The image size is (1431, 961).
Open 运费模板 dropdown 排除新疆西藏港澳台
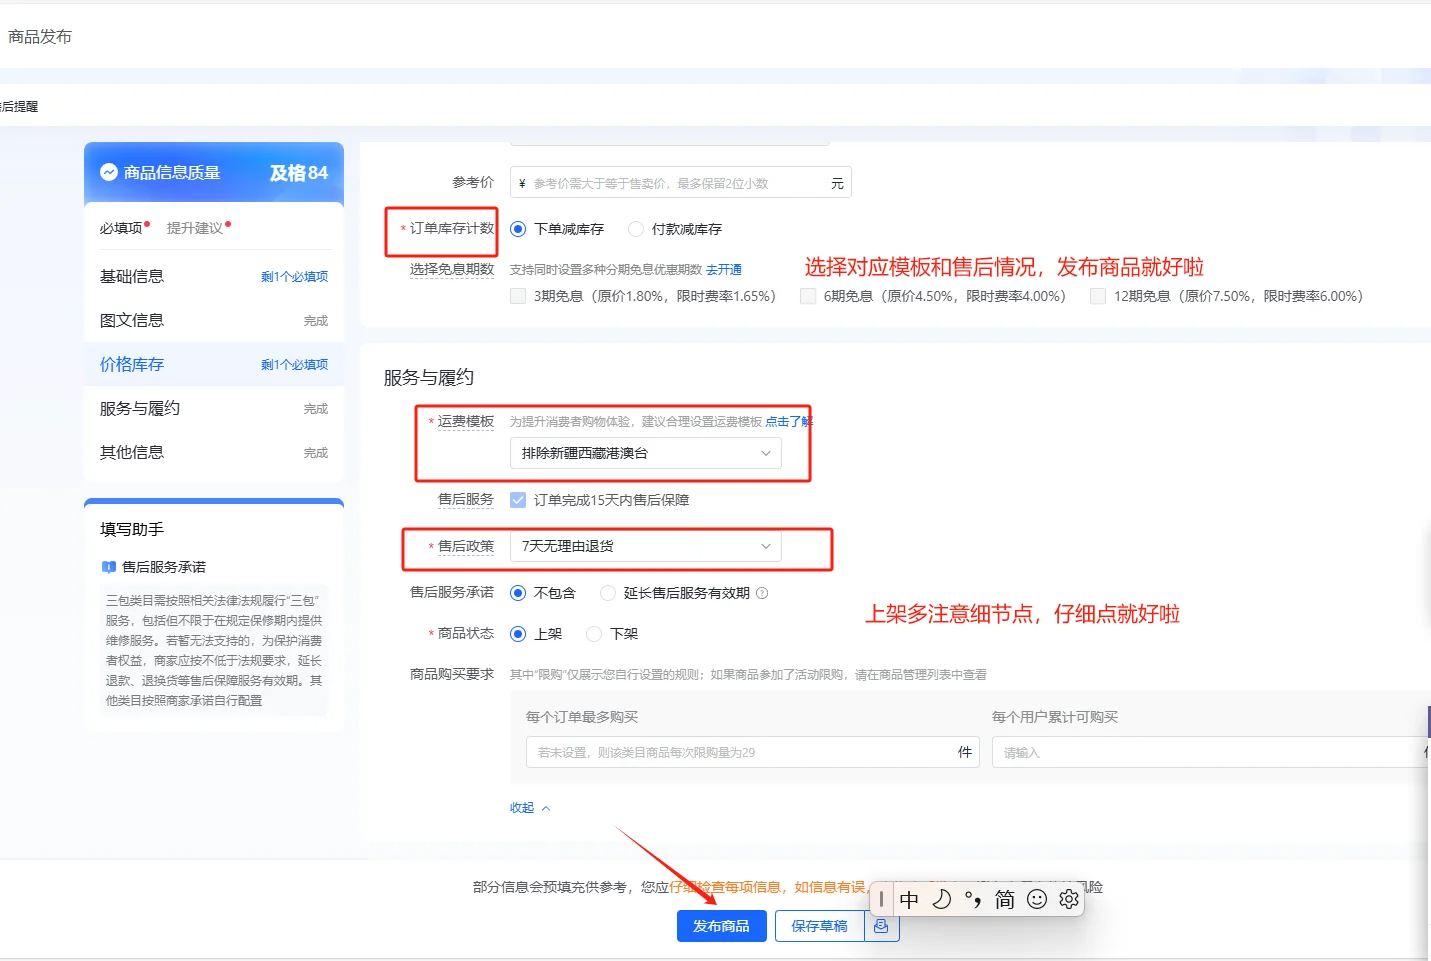(x=645, y=453)
